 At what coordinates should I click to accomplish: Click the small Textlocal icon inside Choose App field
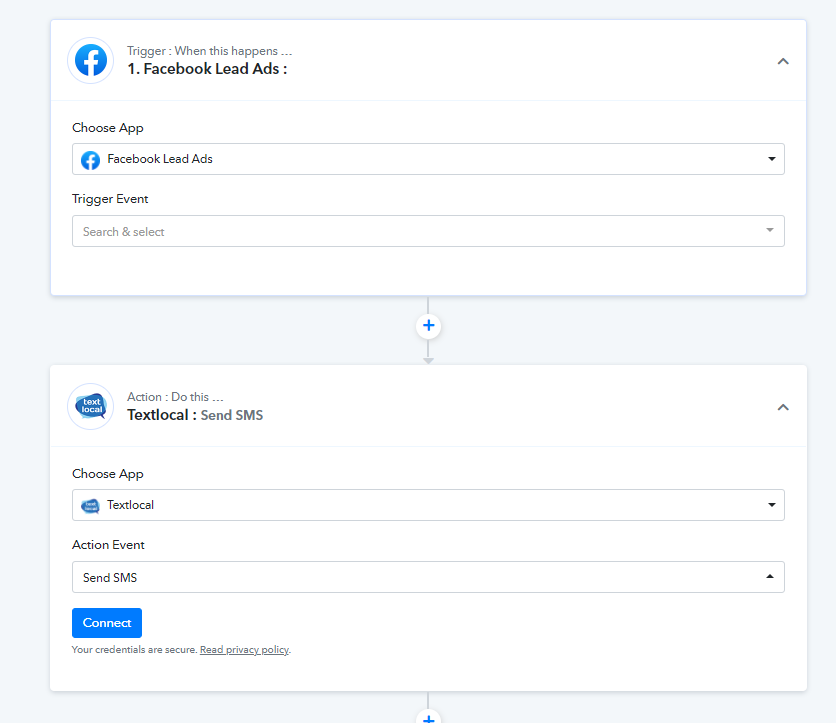tap(90, 505)
